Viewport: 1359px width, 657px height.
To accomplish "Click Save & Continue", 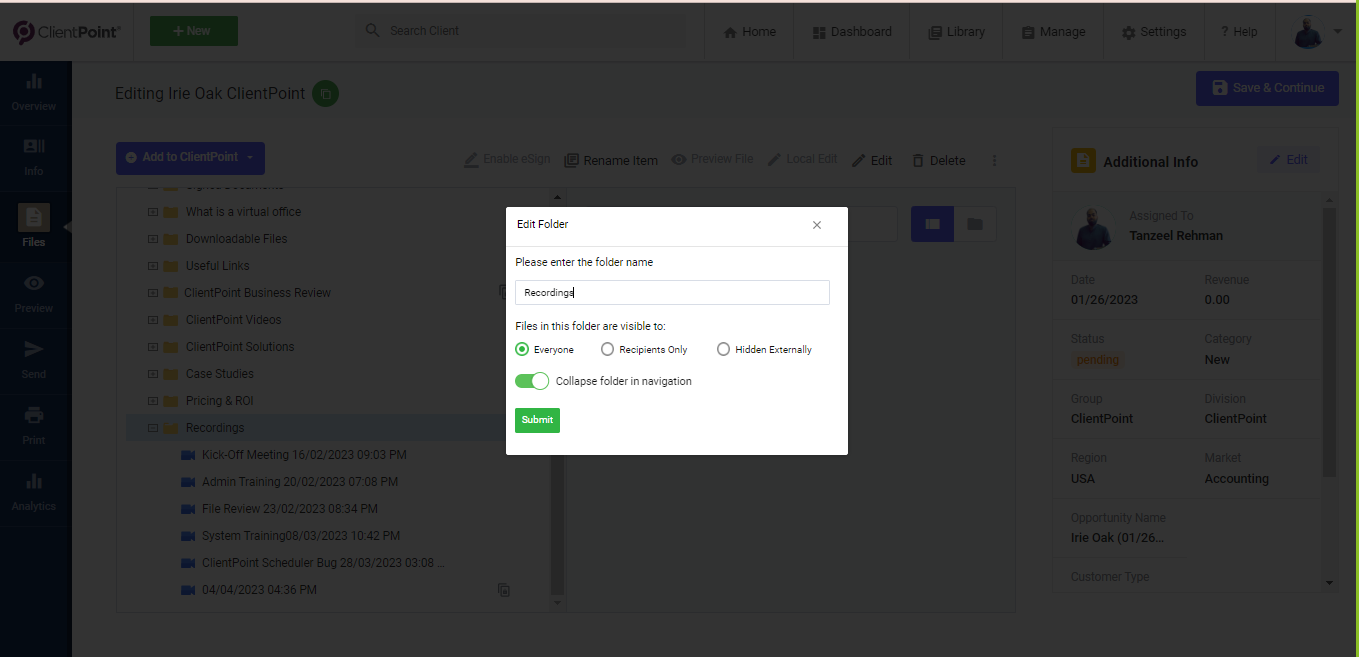I will point(1267,88).
